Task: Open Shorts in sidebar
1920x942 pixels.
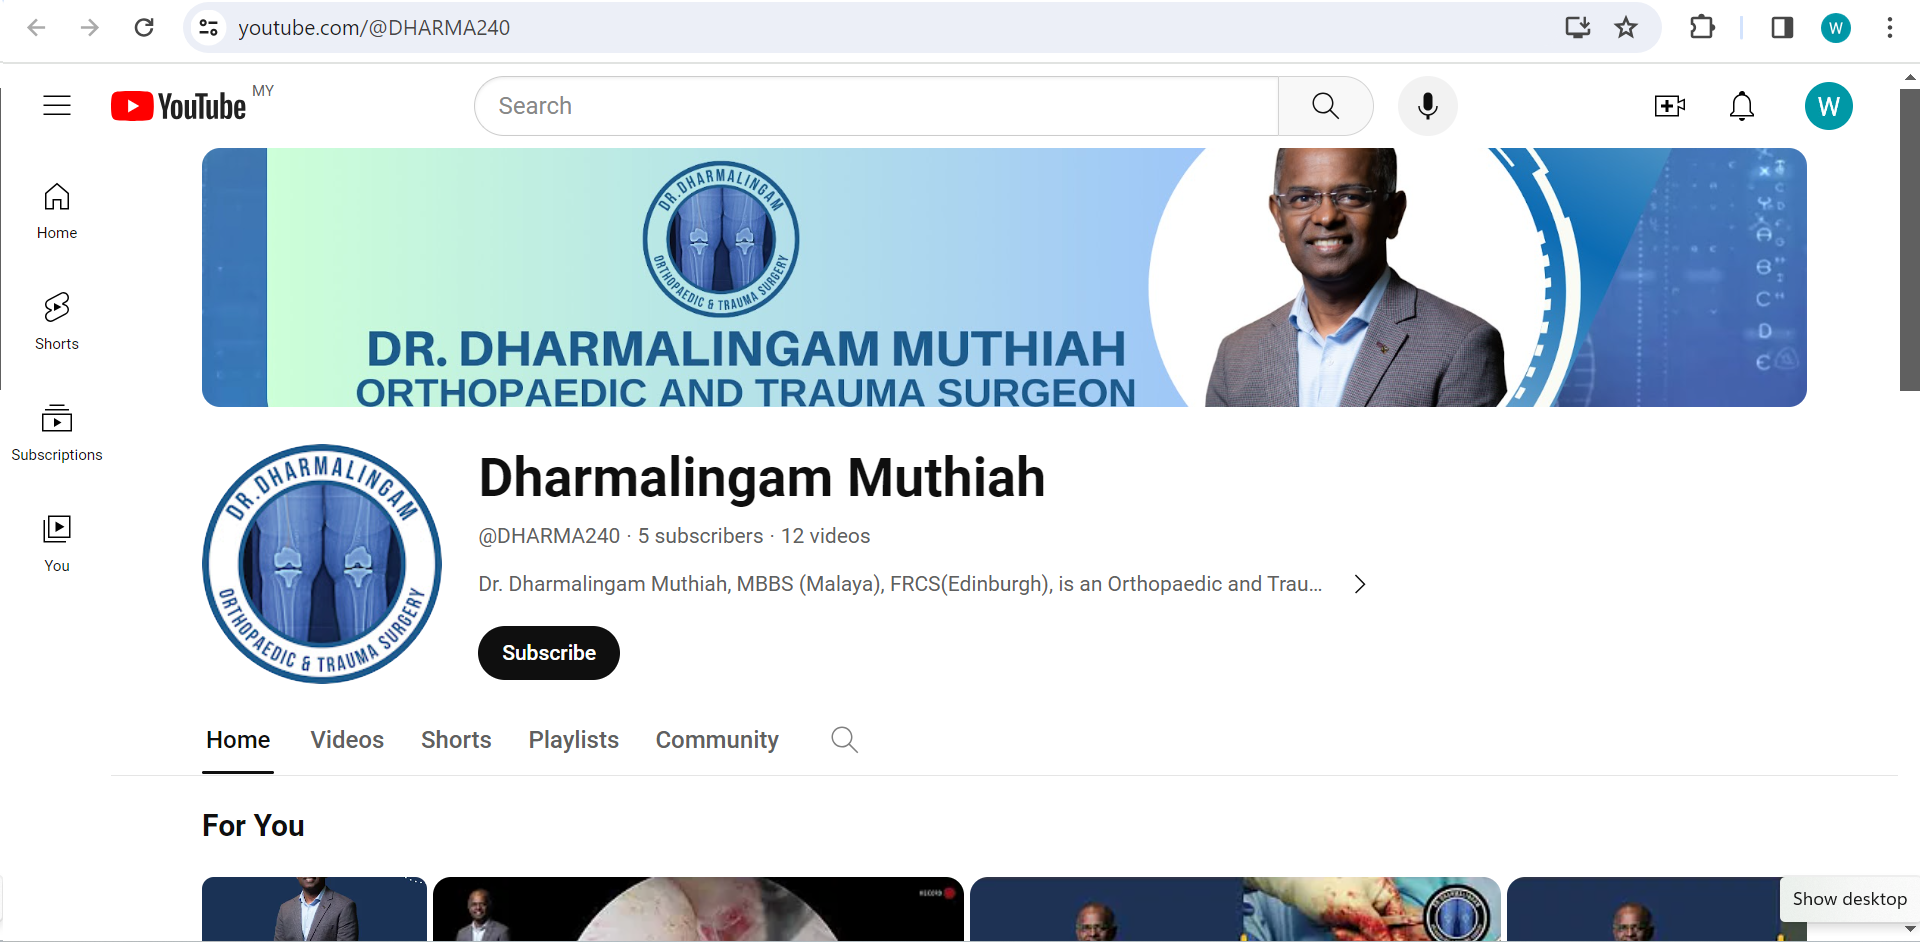Action: click(57, 321)
